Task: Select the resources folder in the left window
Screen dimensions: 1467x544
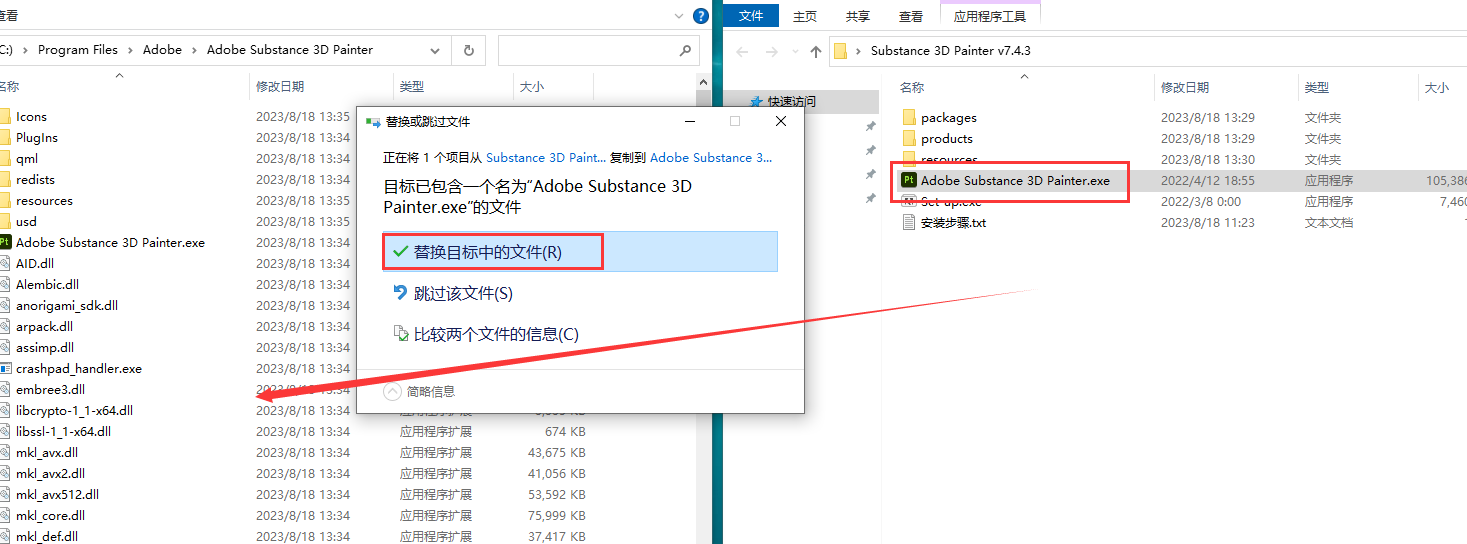Action: 44,201
